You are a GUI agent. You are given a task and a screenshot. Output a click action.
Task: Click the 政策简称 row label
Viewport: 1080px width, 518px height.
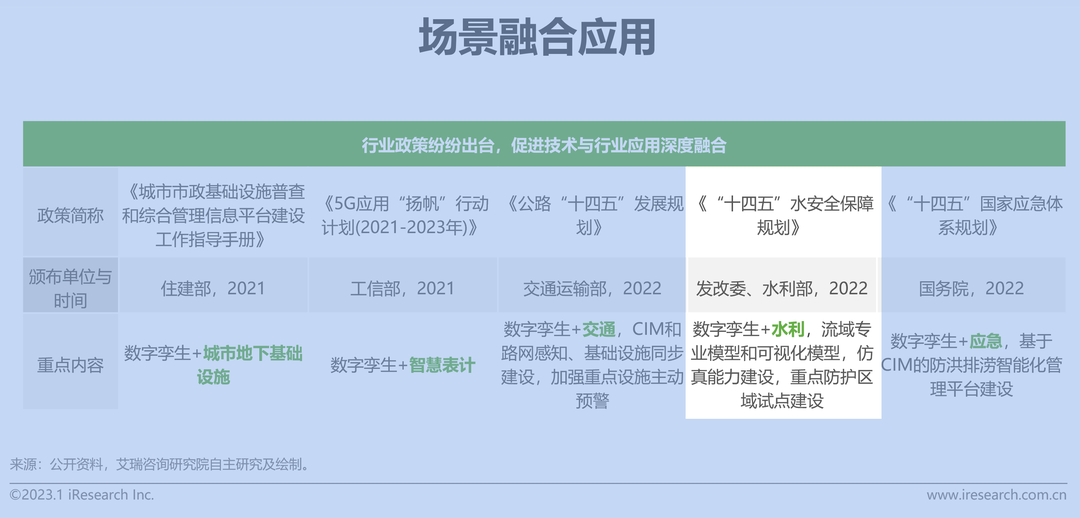[x=70, y=215]
